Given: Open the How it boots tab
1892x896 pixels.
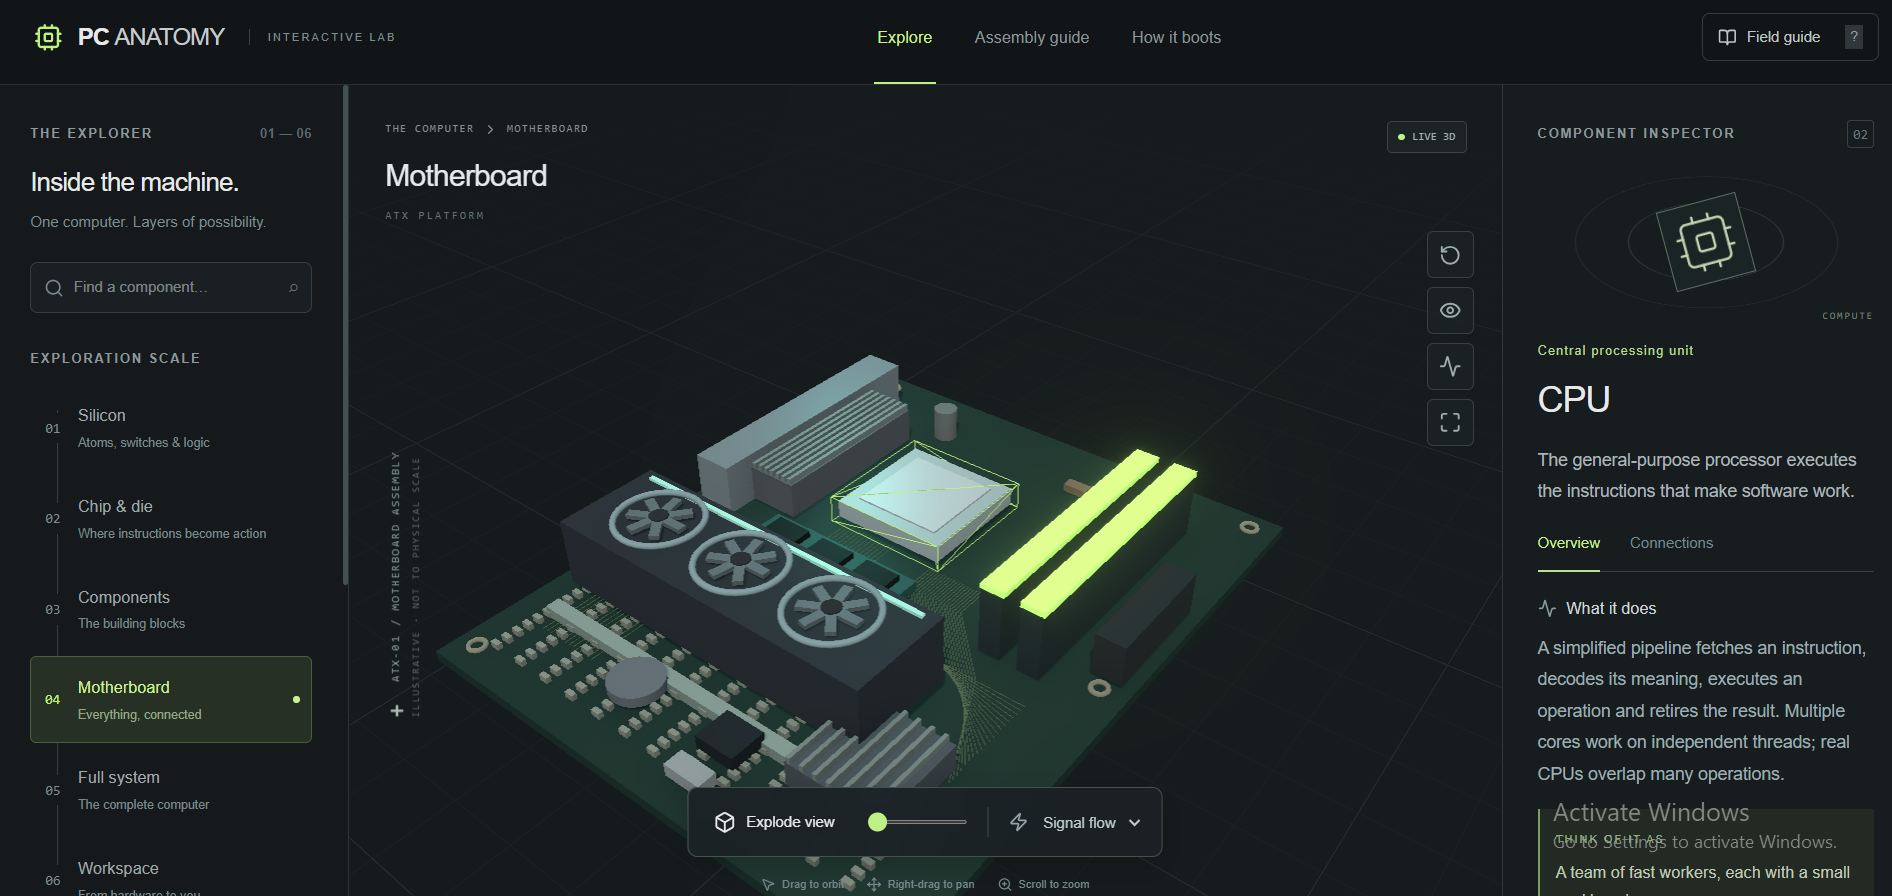Looking at the screenshot, I should coord(1176,37).
